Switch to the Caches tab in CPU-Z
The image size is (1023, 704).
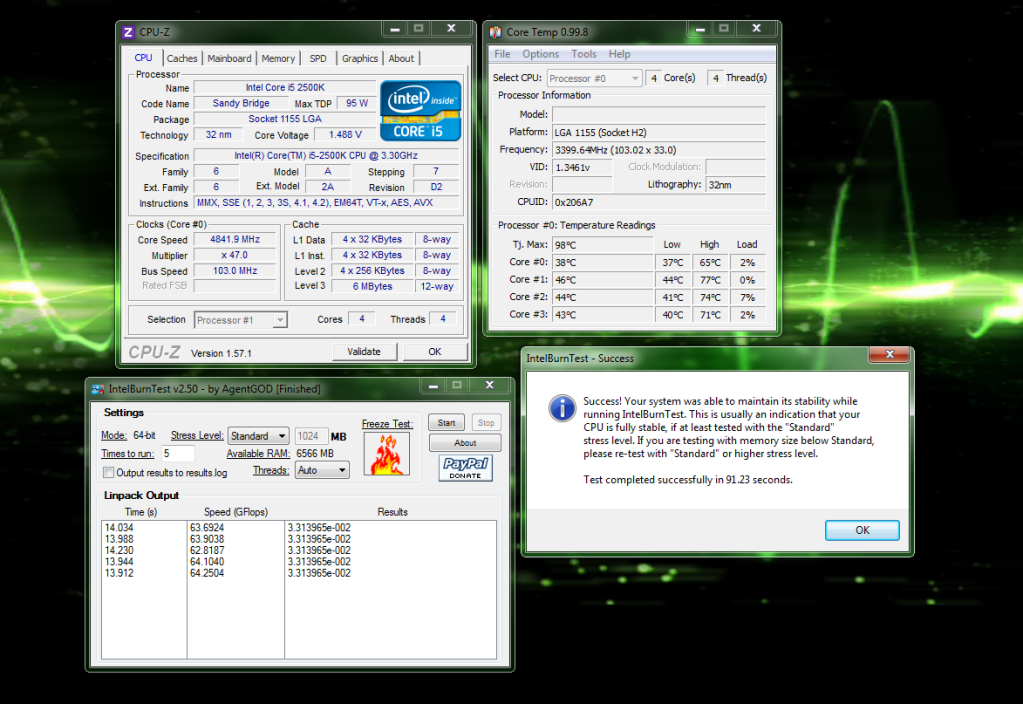click(x=181, y=59)
